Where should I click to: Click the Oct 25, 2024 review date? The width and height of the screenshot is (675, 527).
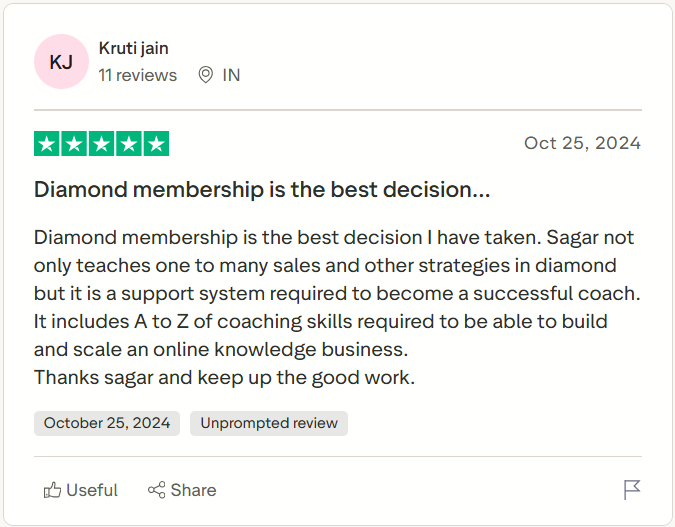click(x=582, y=143)
